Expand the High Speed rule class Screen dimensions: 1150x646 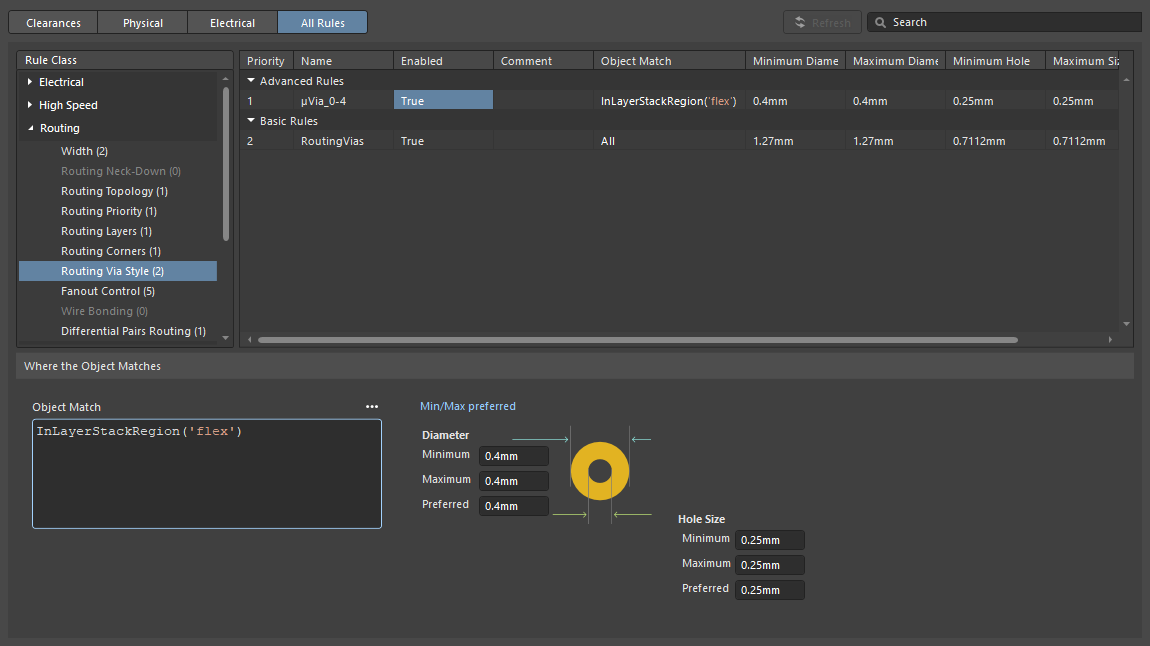30,105
